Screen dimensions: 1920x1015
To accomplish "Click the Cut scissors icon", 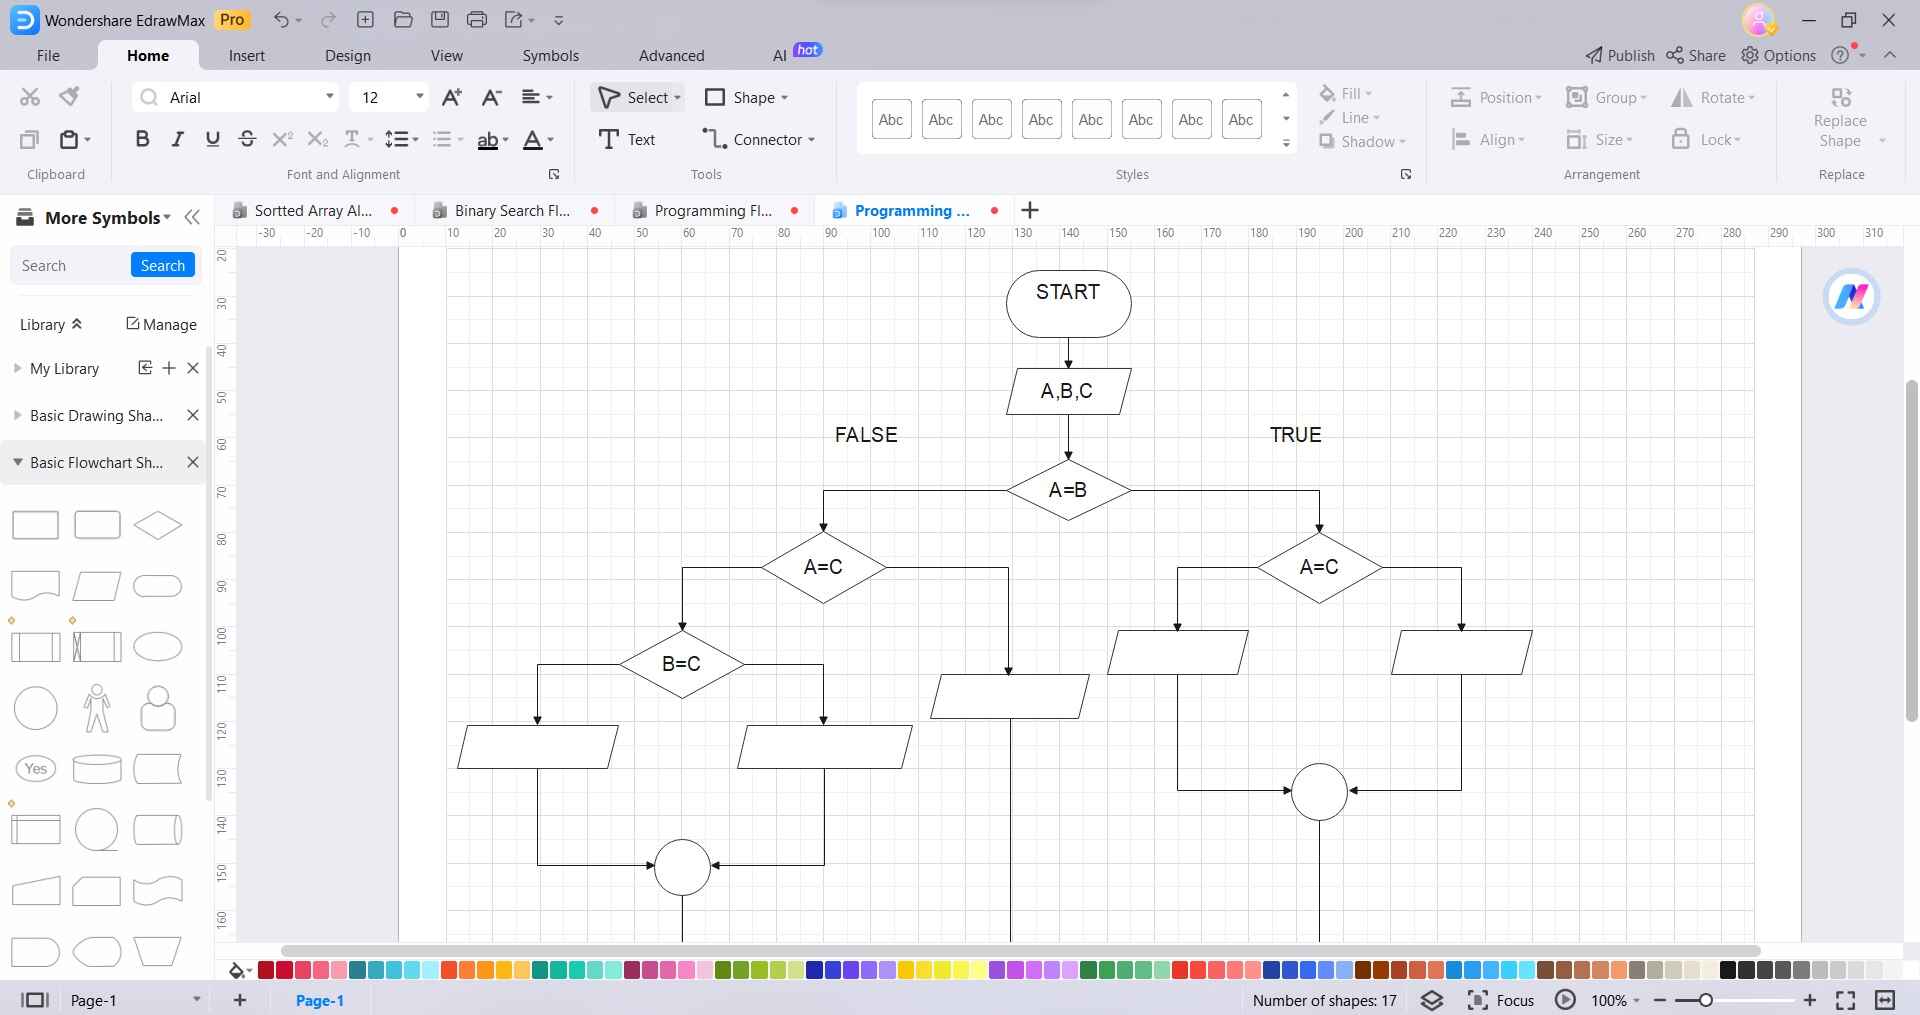I will pyautogui.click(x=30, y=97).
